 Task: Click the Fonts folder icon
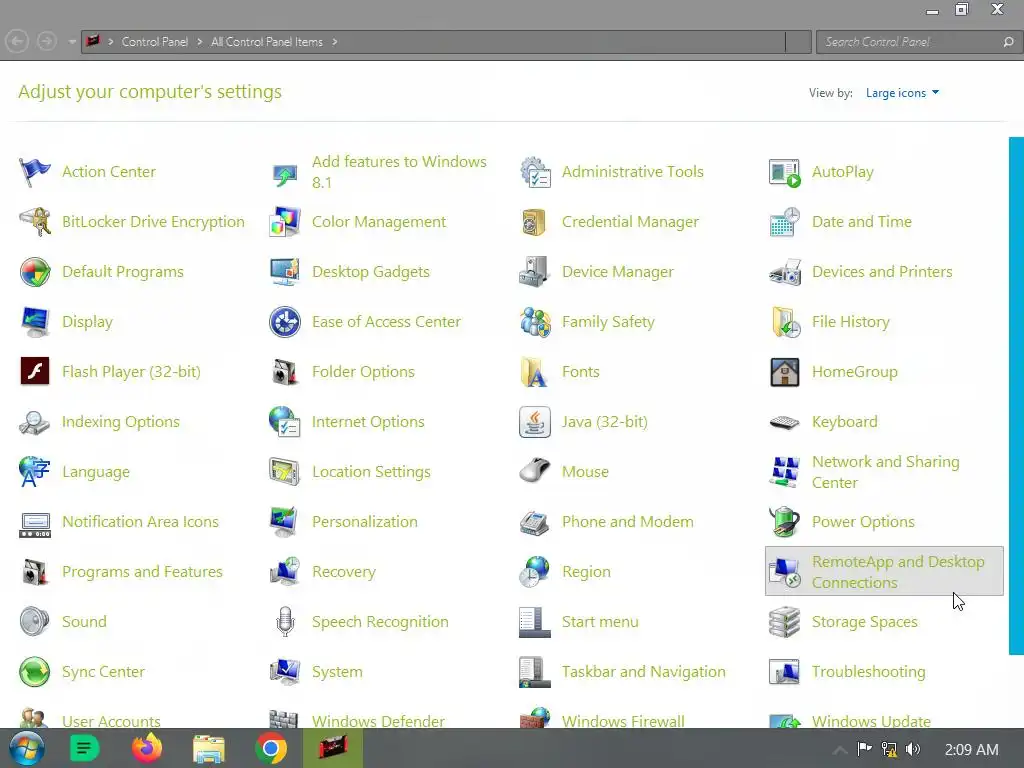click(x=535, y=372)
